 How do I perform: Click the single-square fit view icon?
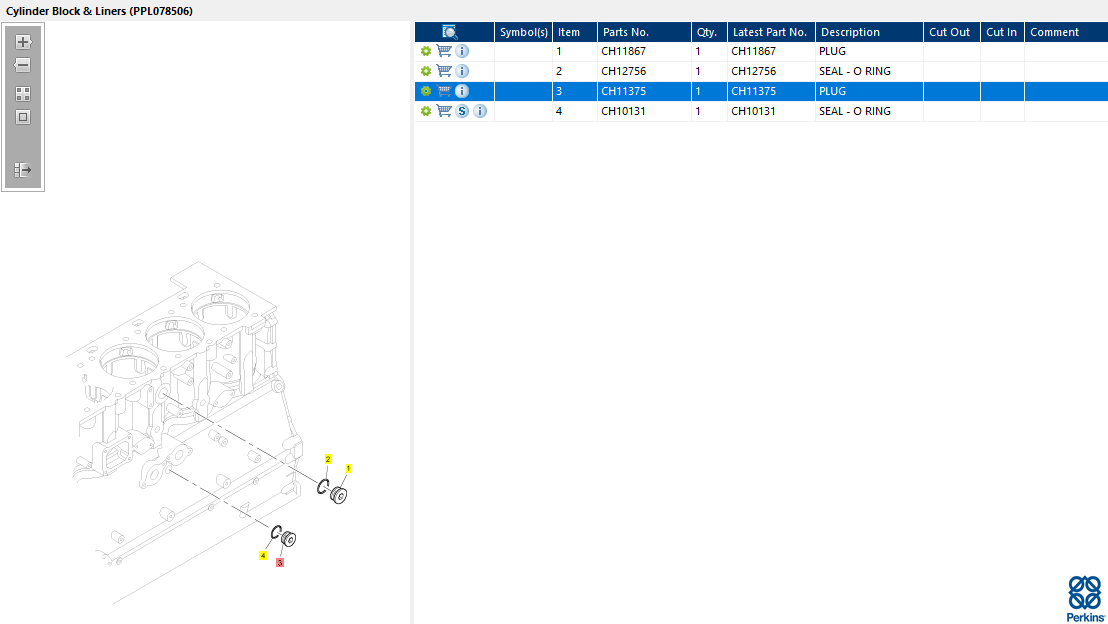point(23,117)
